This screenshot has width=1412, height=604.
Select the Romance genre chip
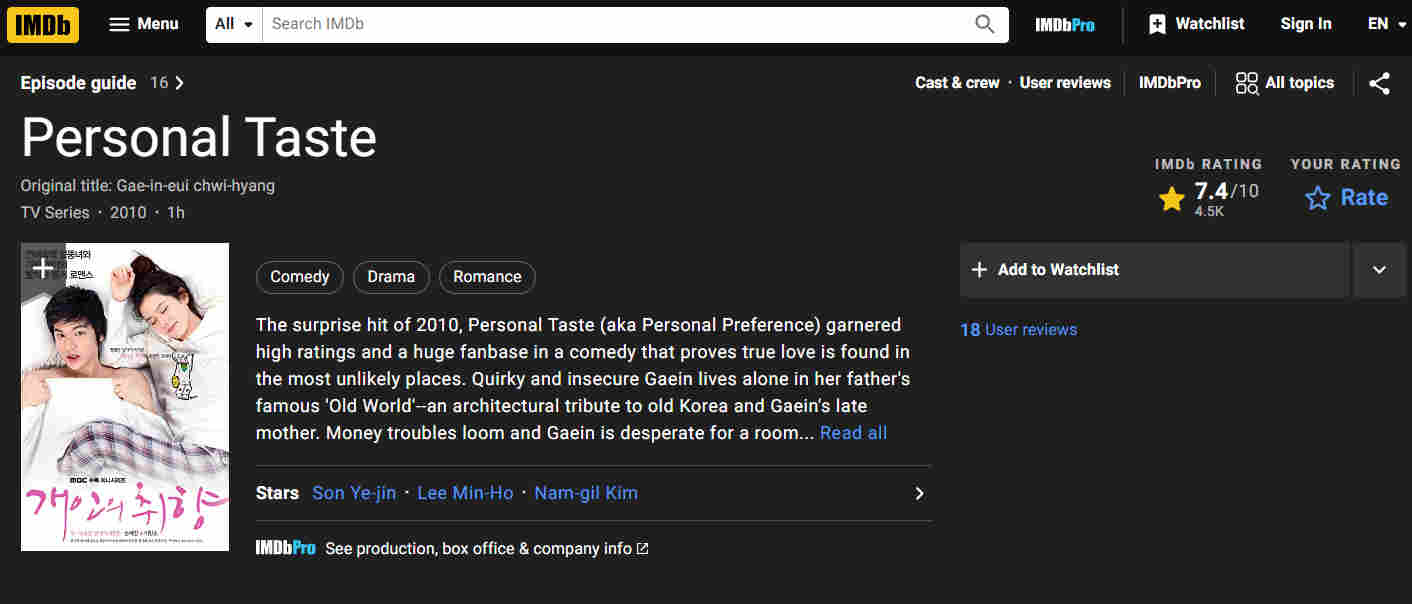click(487, 277)
